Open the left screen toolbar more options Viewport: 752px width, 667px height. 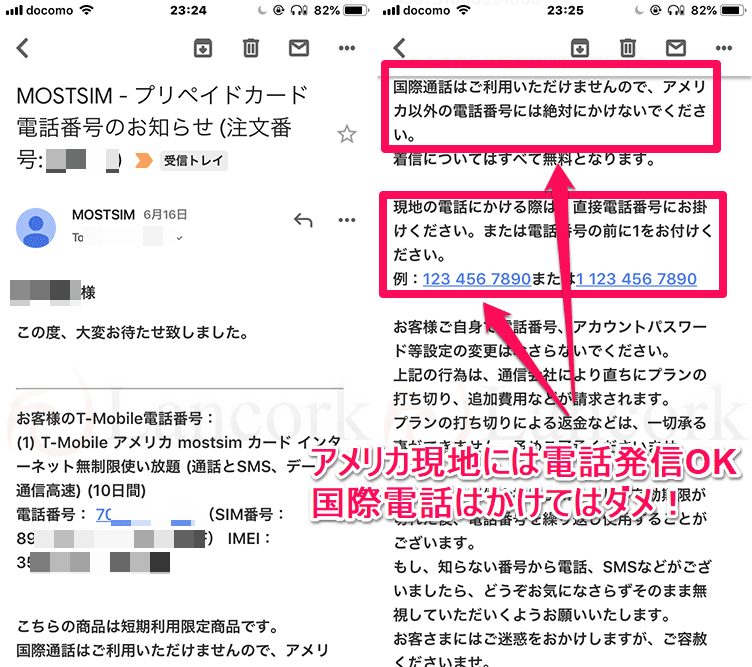tap(347, 48)
